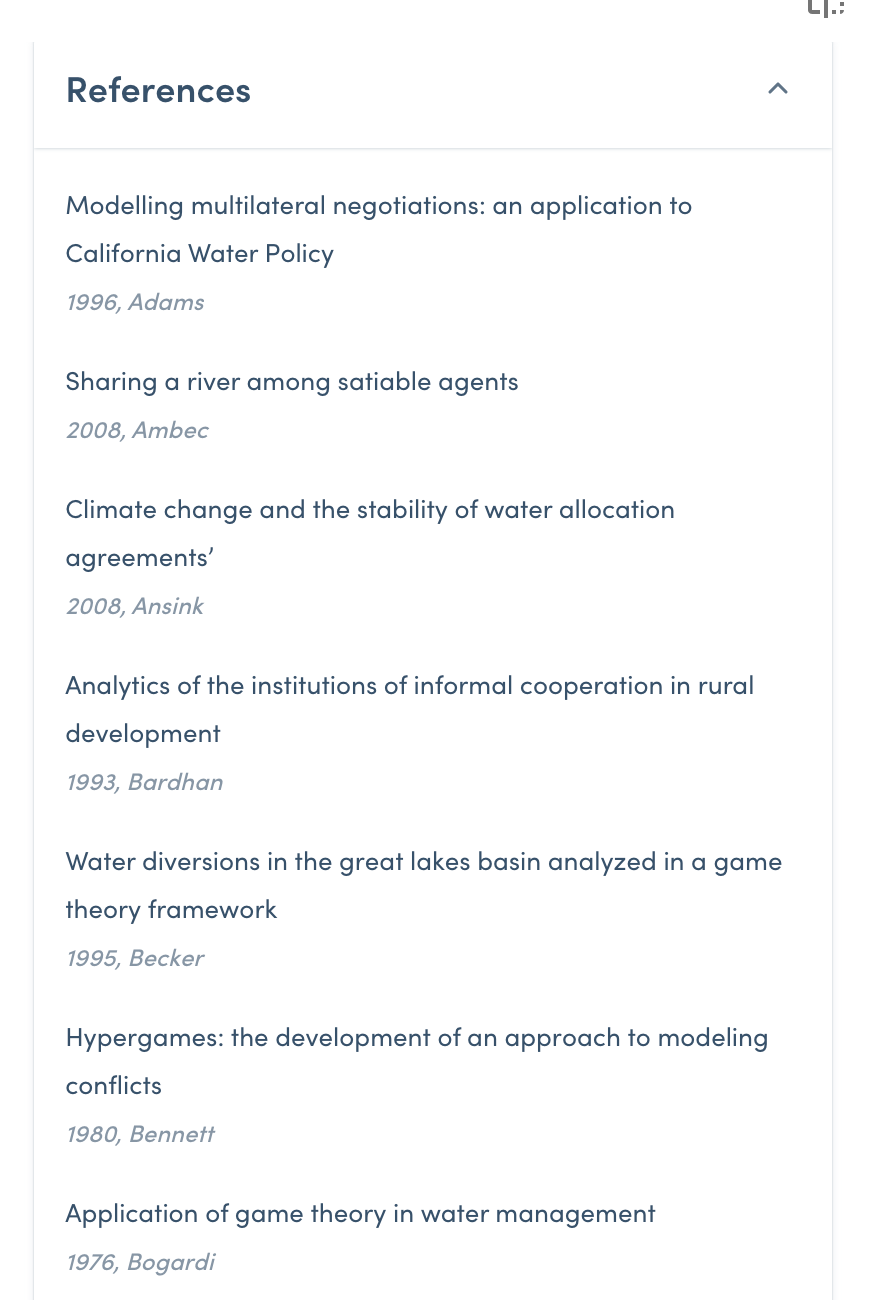Open 'Analytics of the institutions' reference

pos(409,686)
